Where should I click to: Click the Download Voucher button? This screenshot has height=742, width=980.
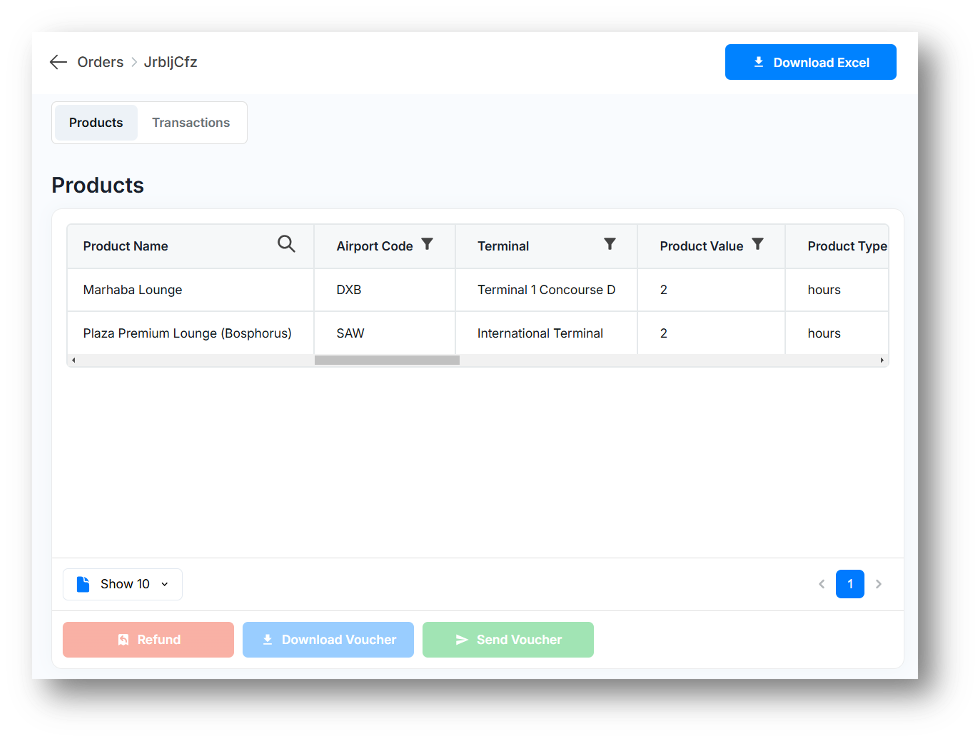tap(329, 640)
